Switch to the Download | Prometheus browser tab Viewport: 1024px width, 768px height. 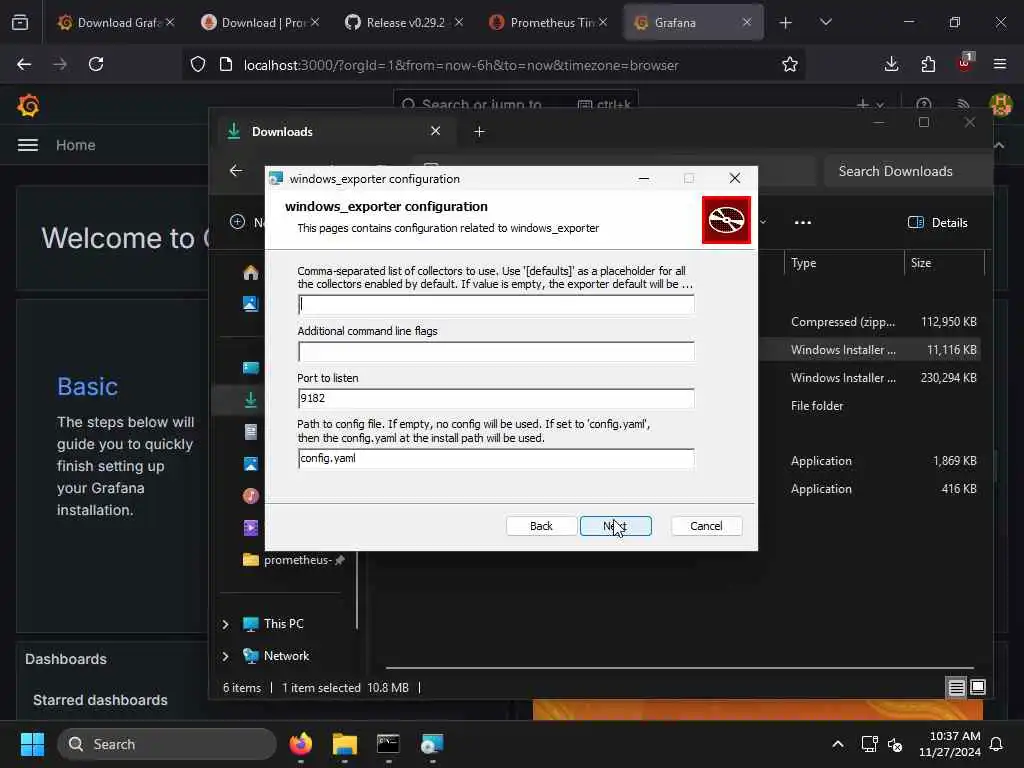[261, 22]
